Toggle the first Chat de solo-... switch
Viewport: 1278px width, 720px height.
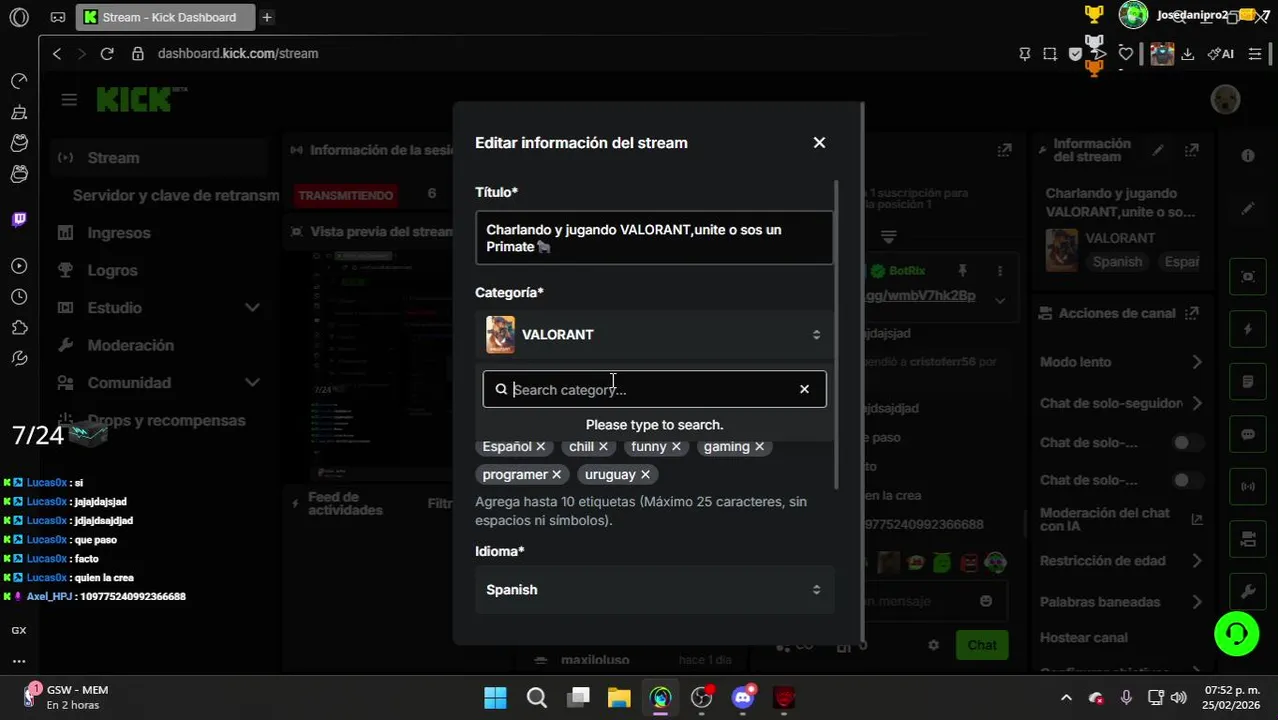coord(1186,442)
